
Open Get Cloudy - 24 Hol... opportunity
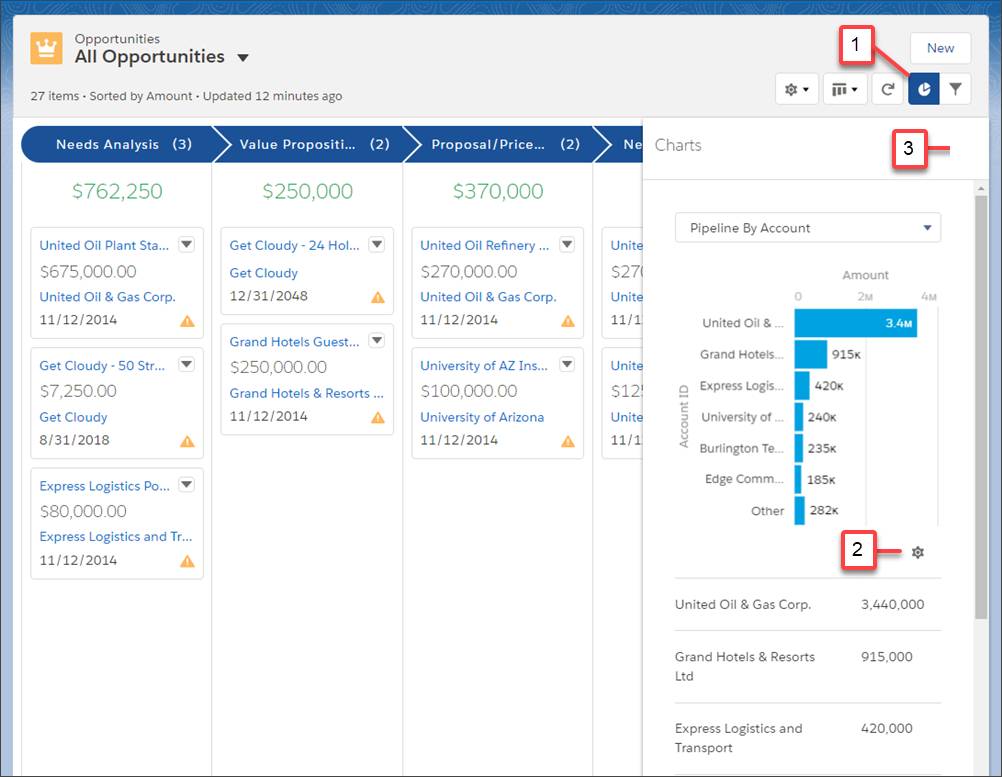(295, 245)
